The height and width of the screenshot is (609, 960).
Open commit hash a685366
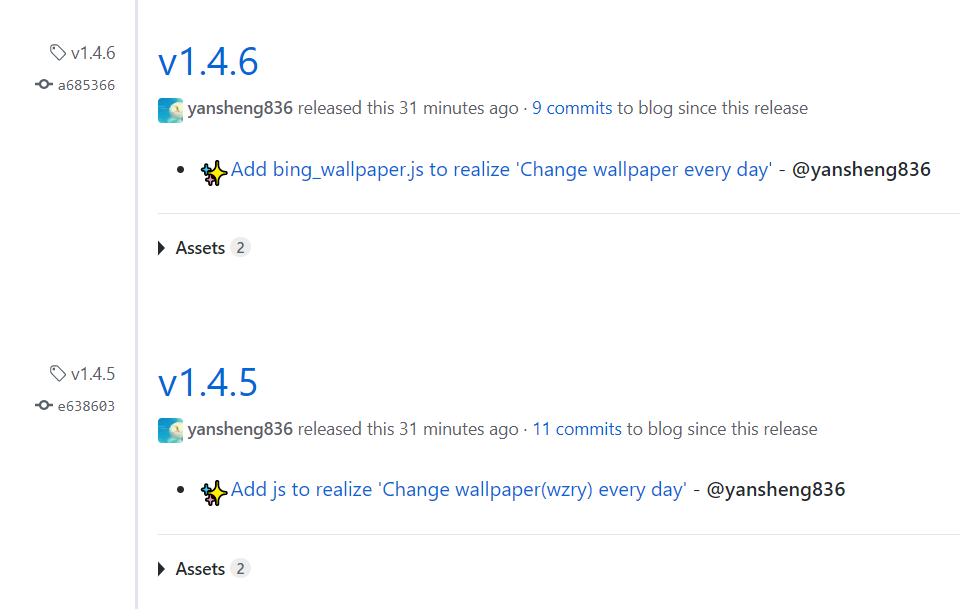(86, 85)
